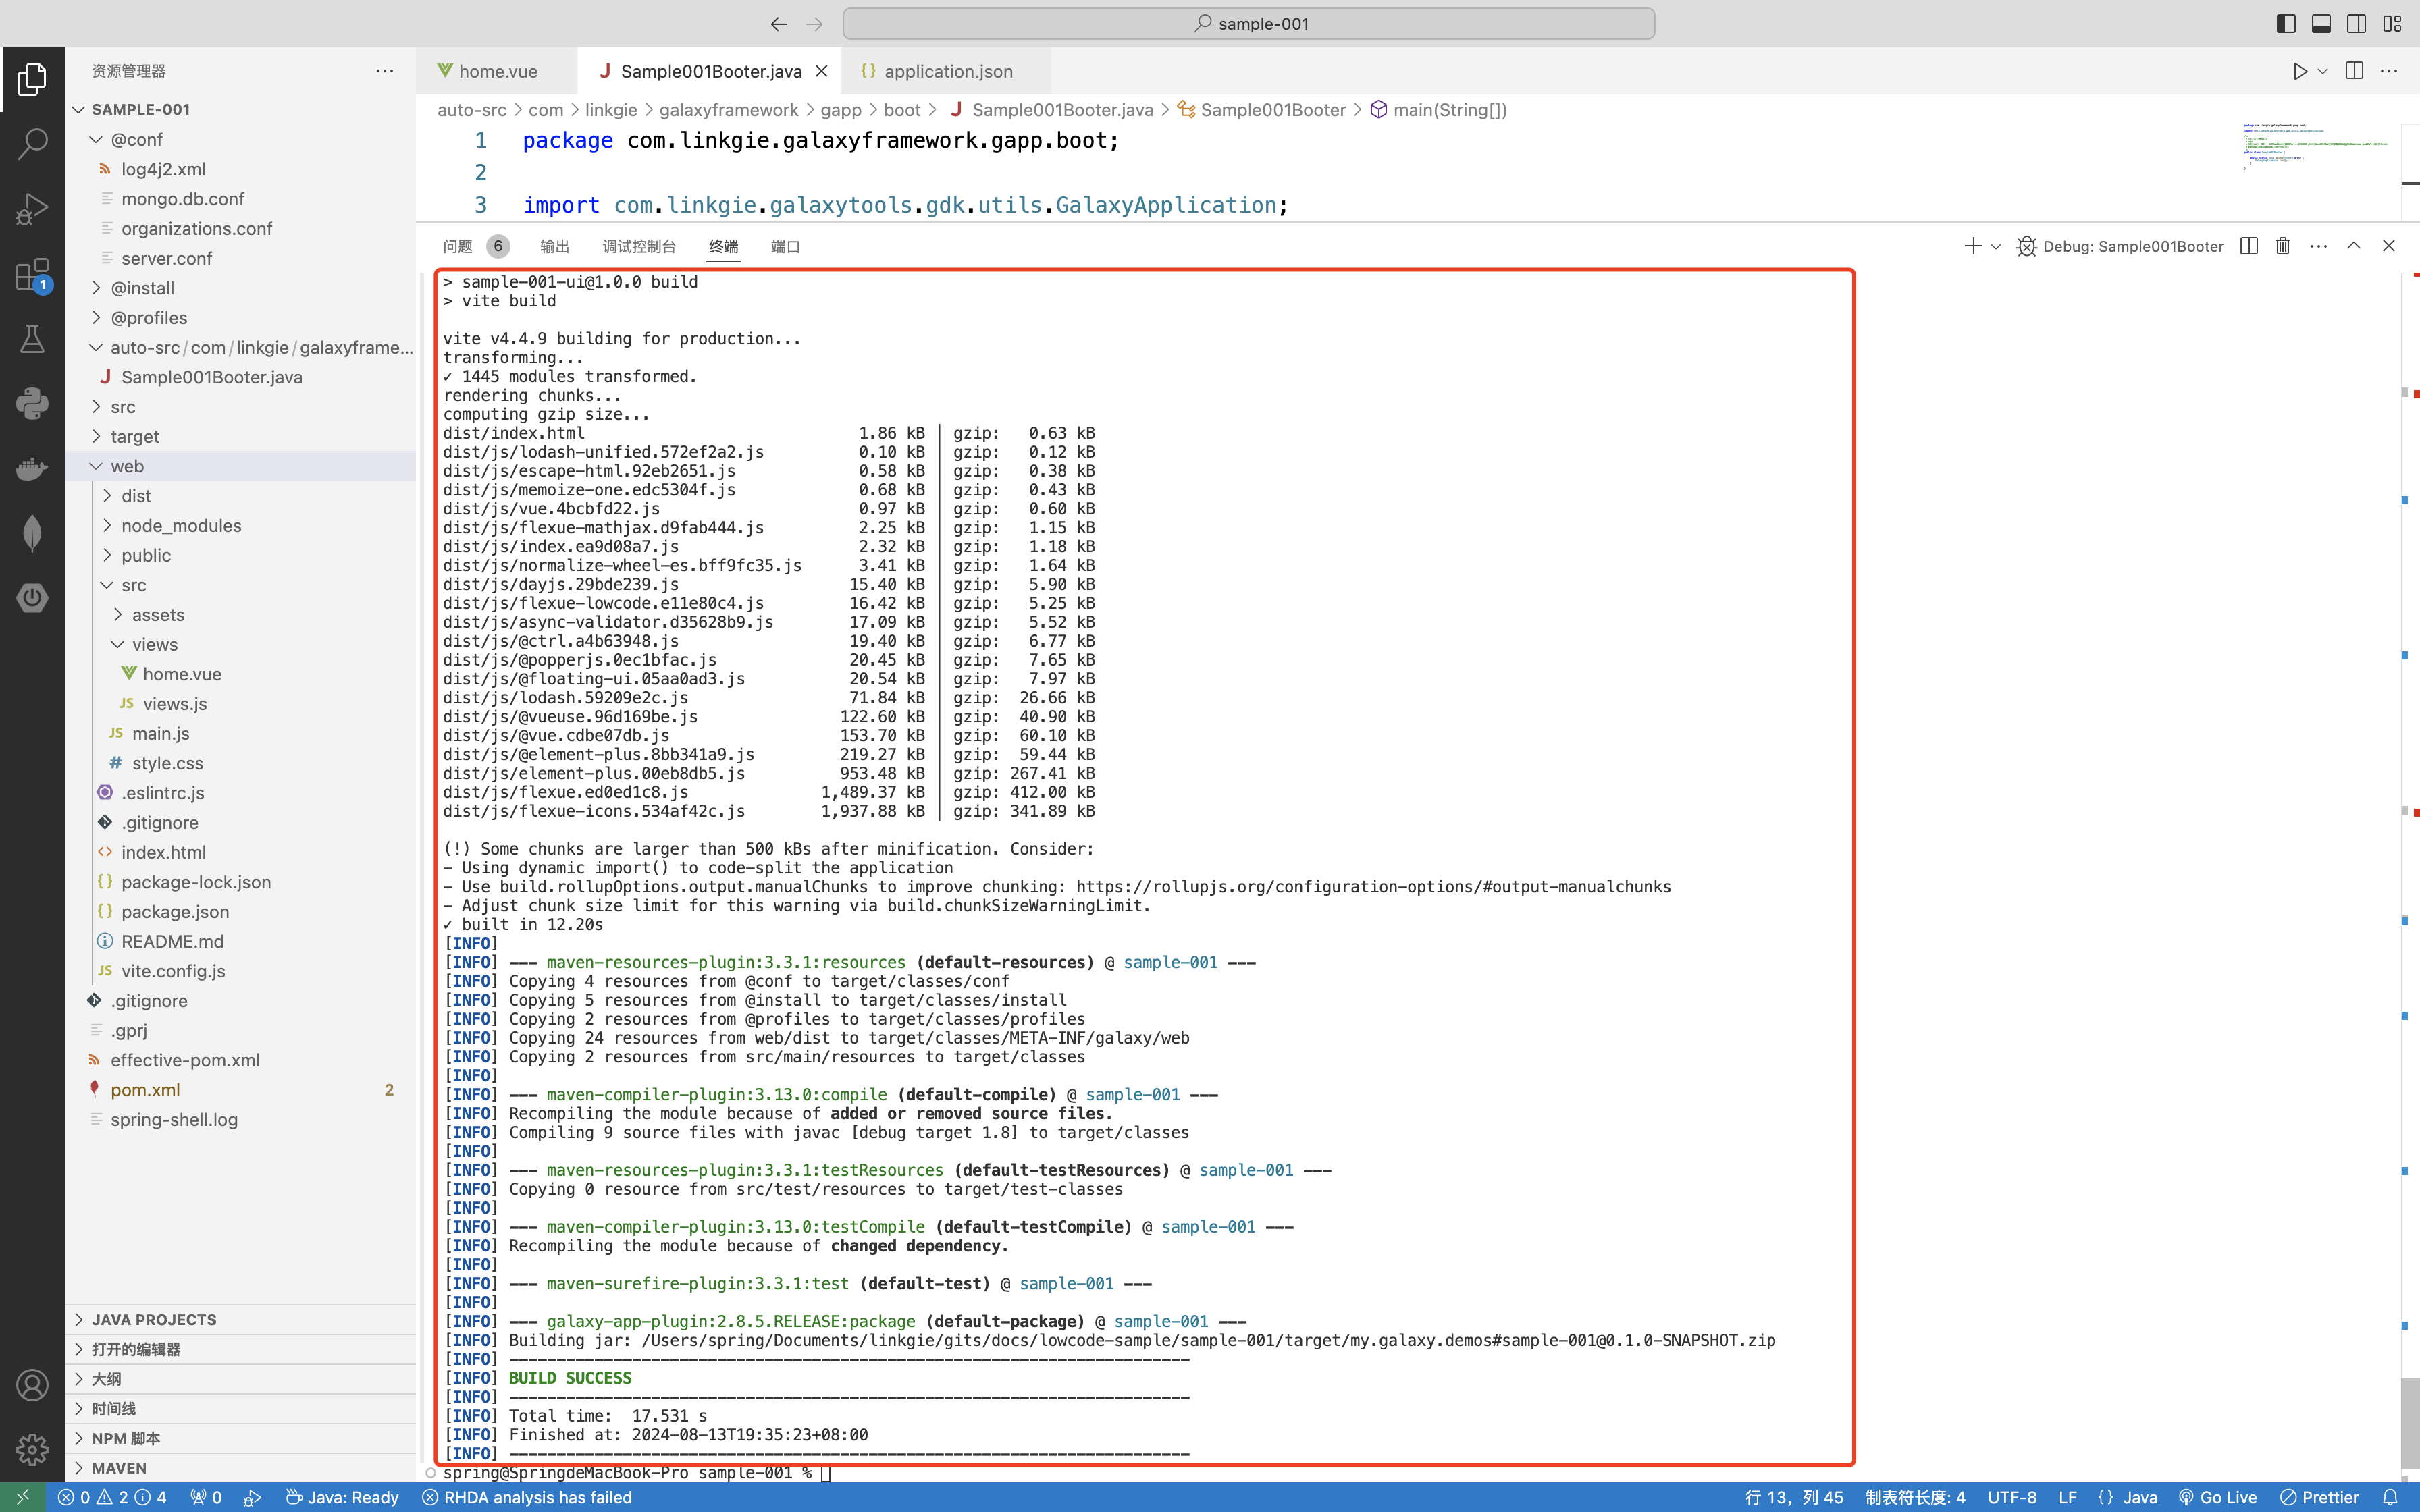Open terminal panel more actions ellipsis
Image resolution: width=2420 pixels, height=1512 pixels.
click(x=2319, y=246)
